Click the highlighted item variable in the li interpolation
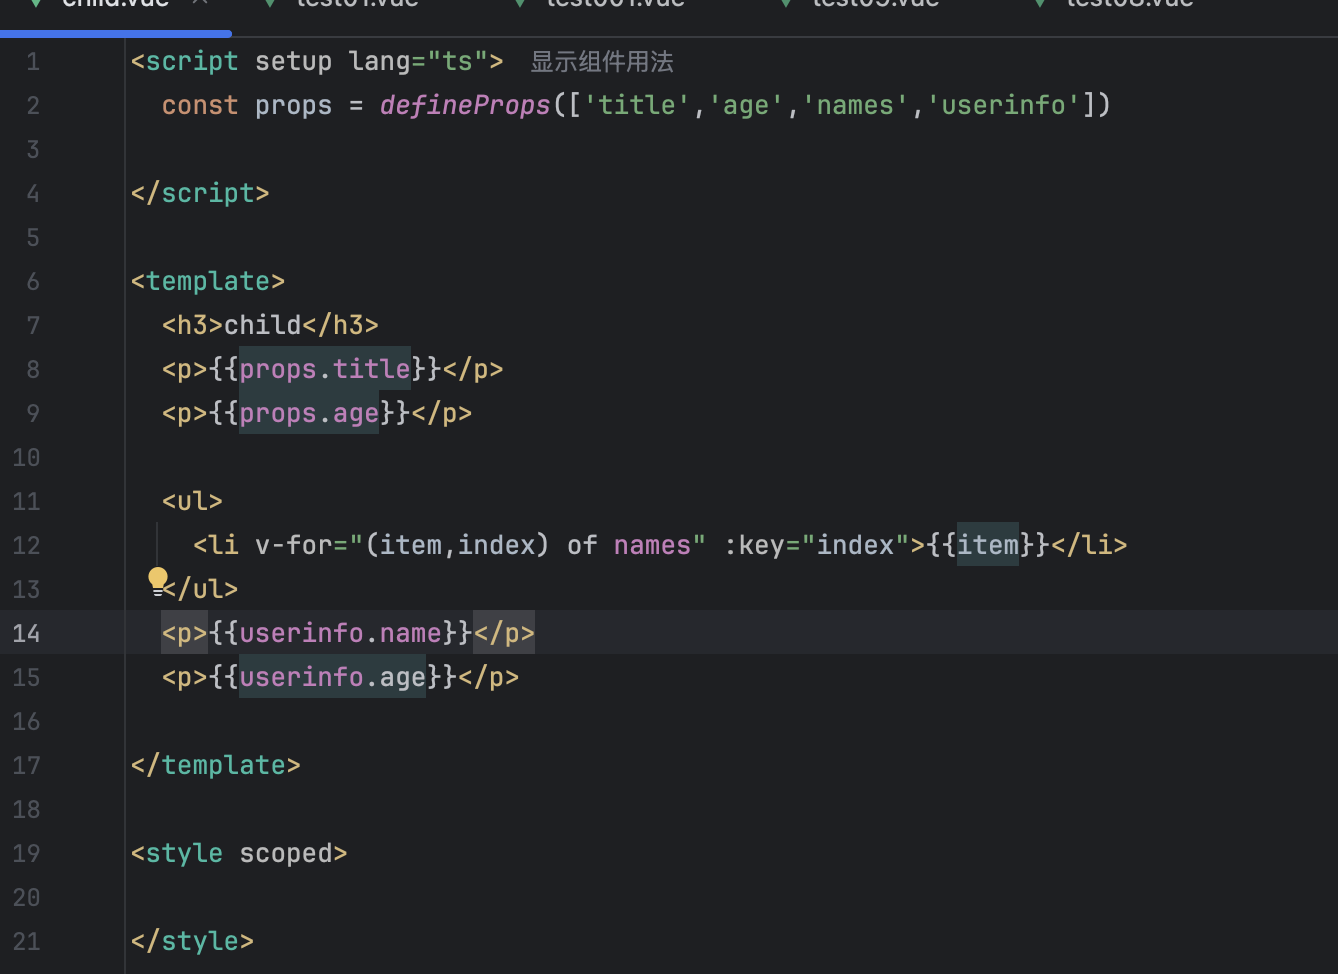Screen dimensions: 1338x974 (x=988, y=545)
